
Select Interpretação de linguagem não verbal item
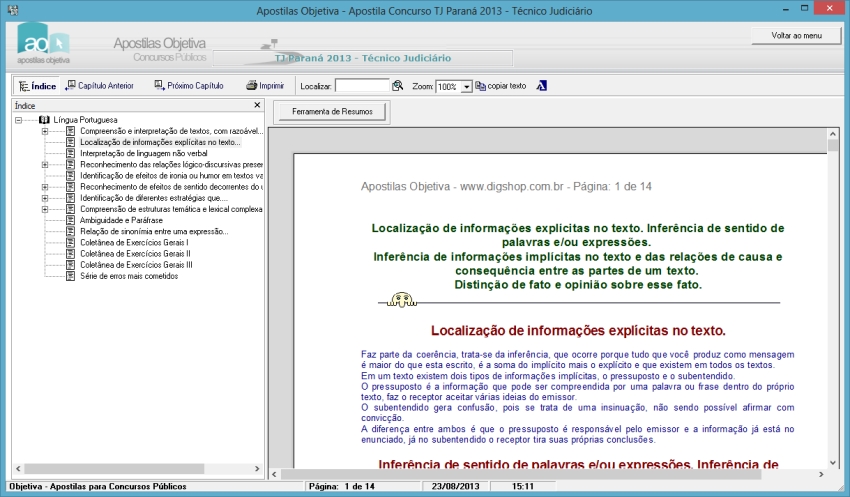pos(144,153)
